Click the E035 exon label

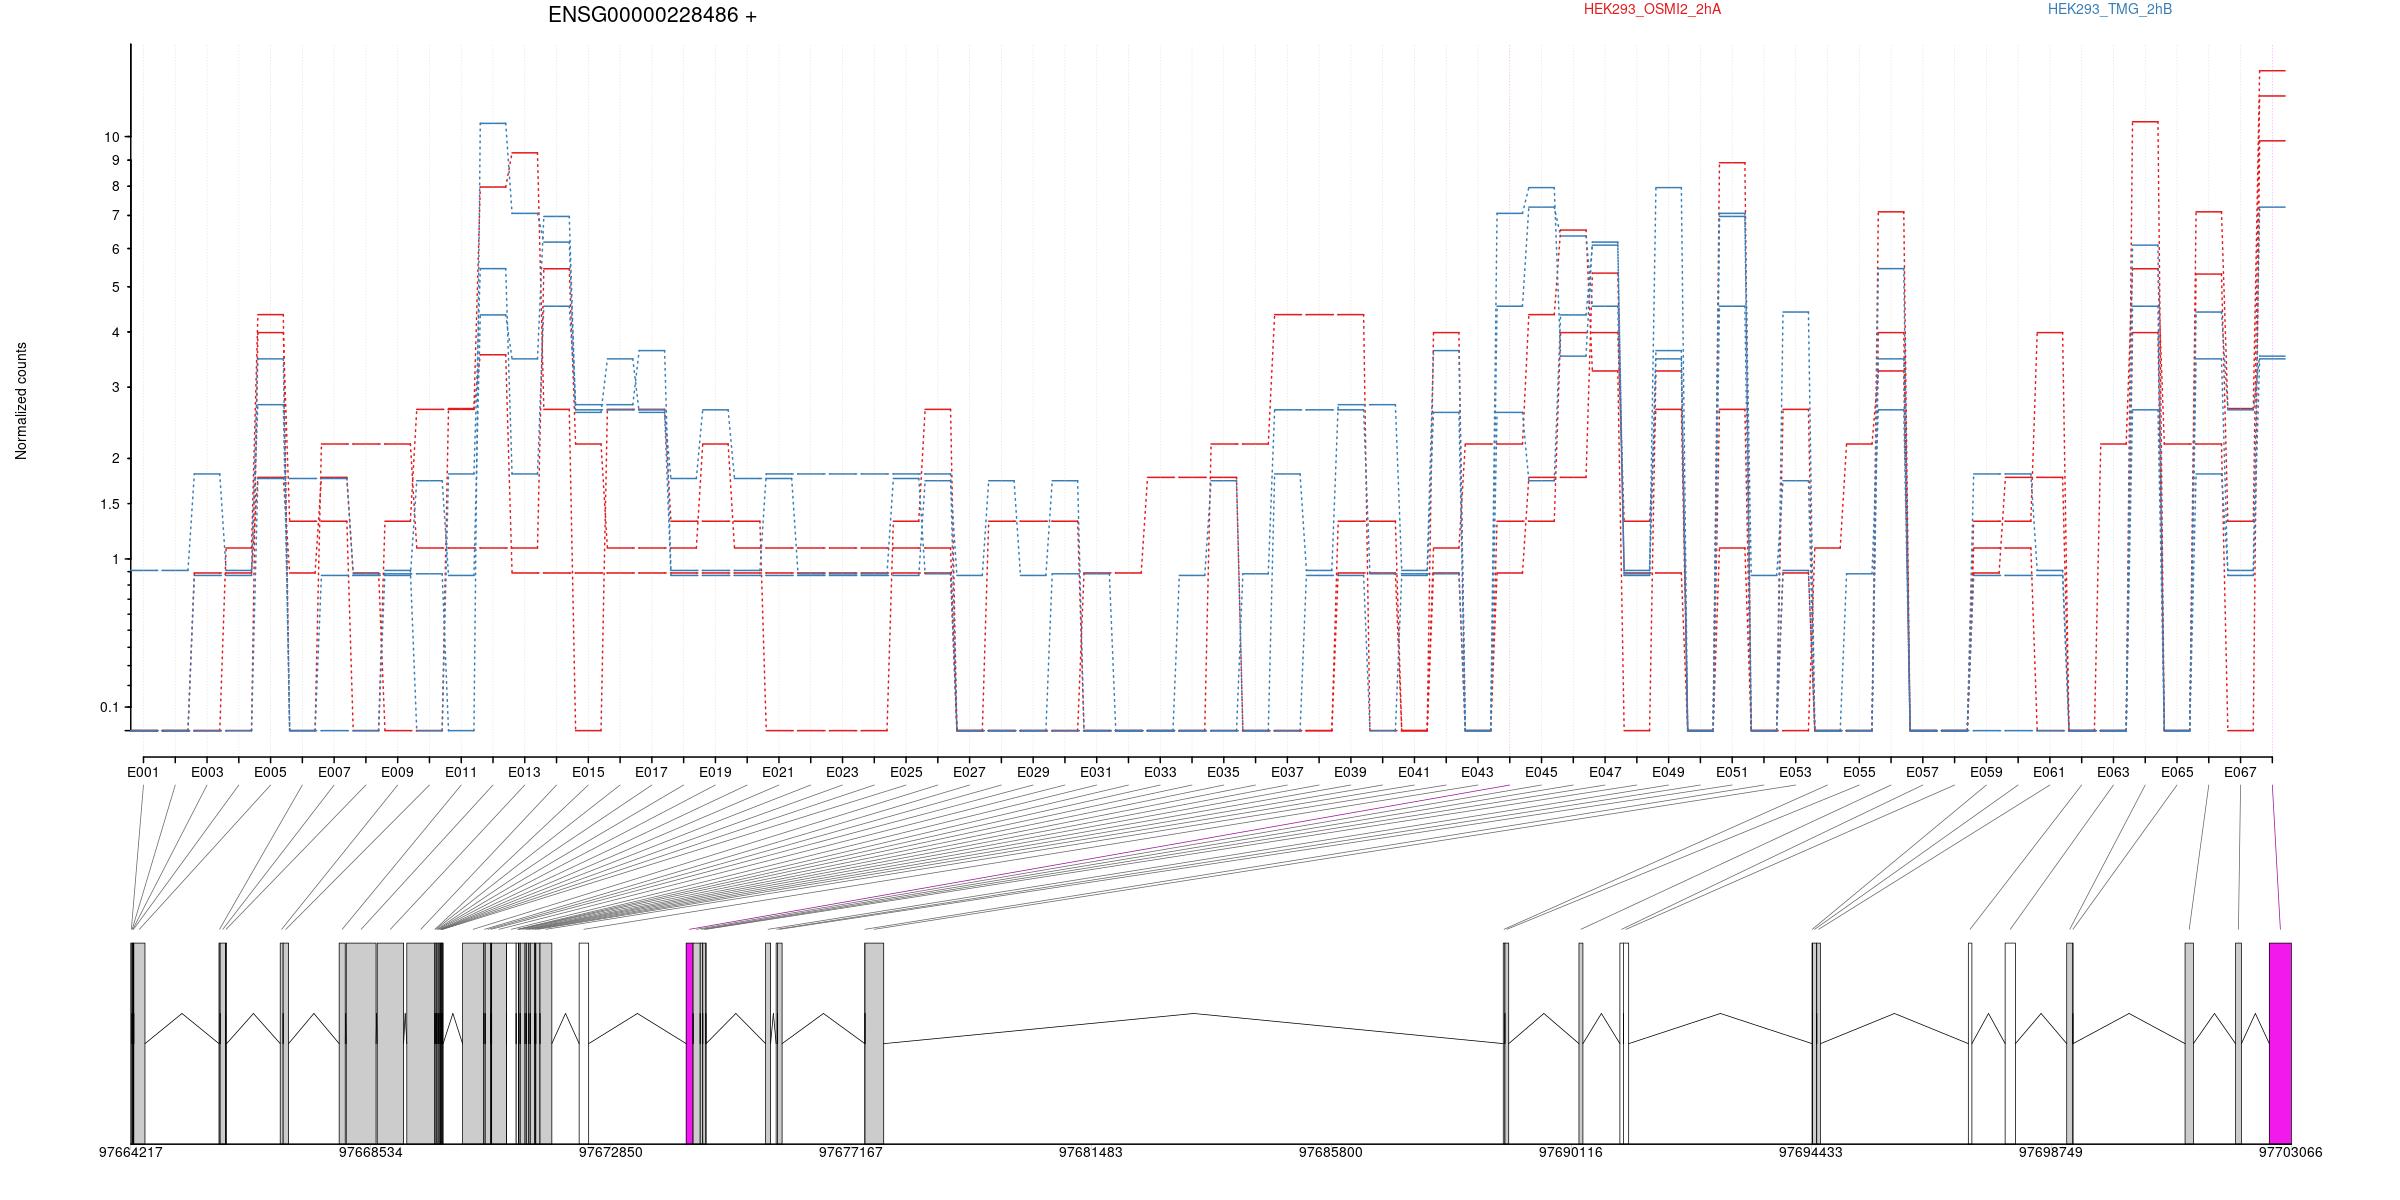tap(1223, 773)
